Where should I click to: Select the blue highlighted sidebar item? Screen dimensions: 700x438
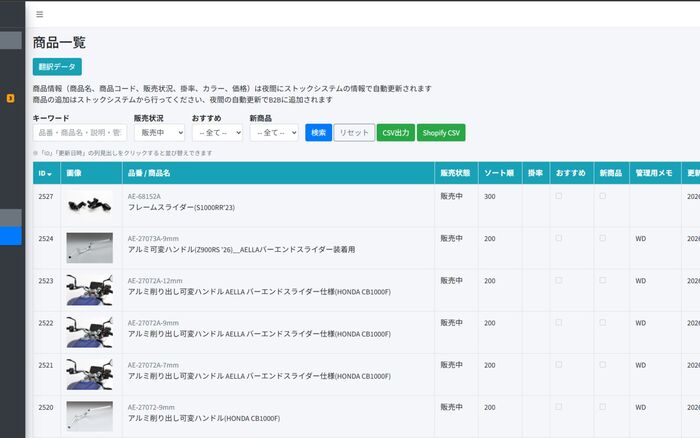tap(11, 236)
